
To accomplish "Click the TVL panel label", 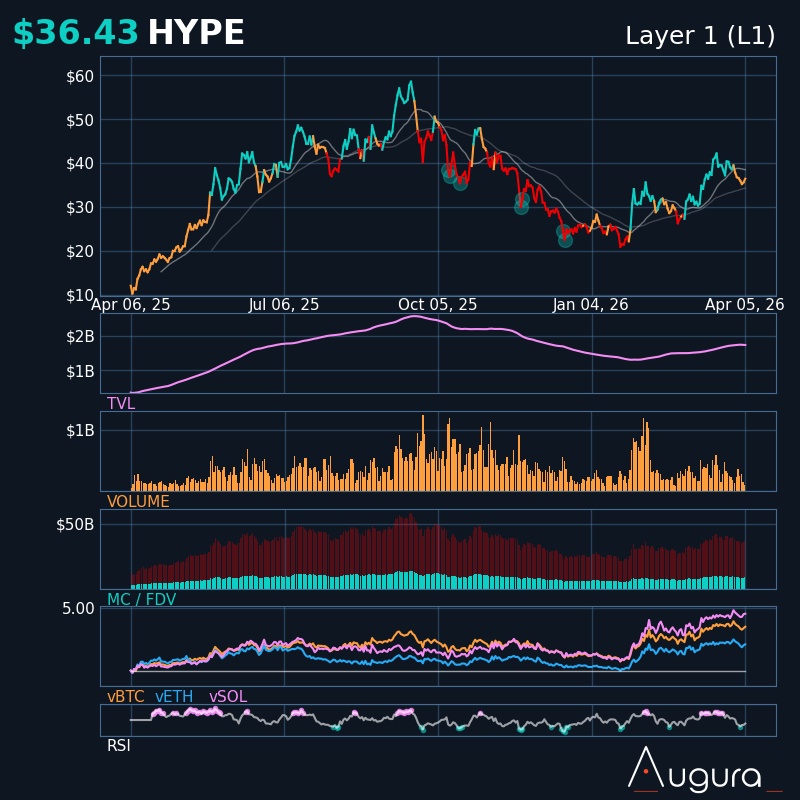I will 121,404.
